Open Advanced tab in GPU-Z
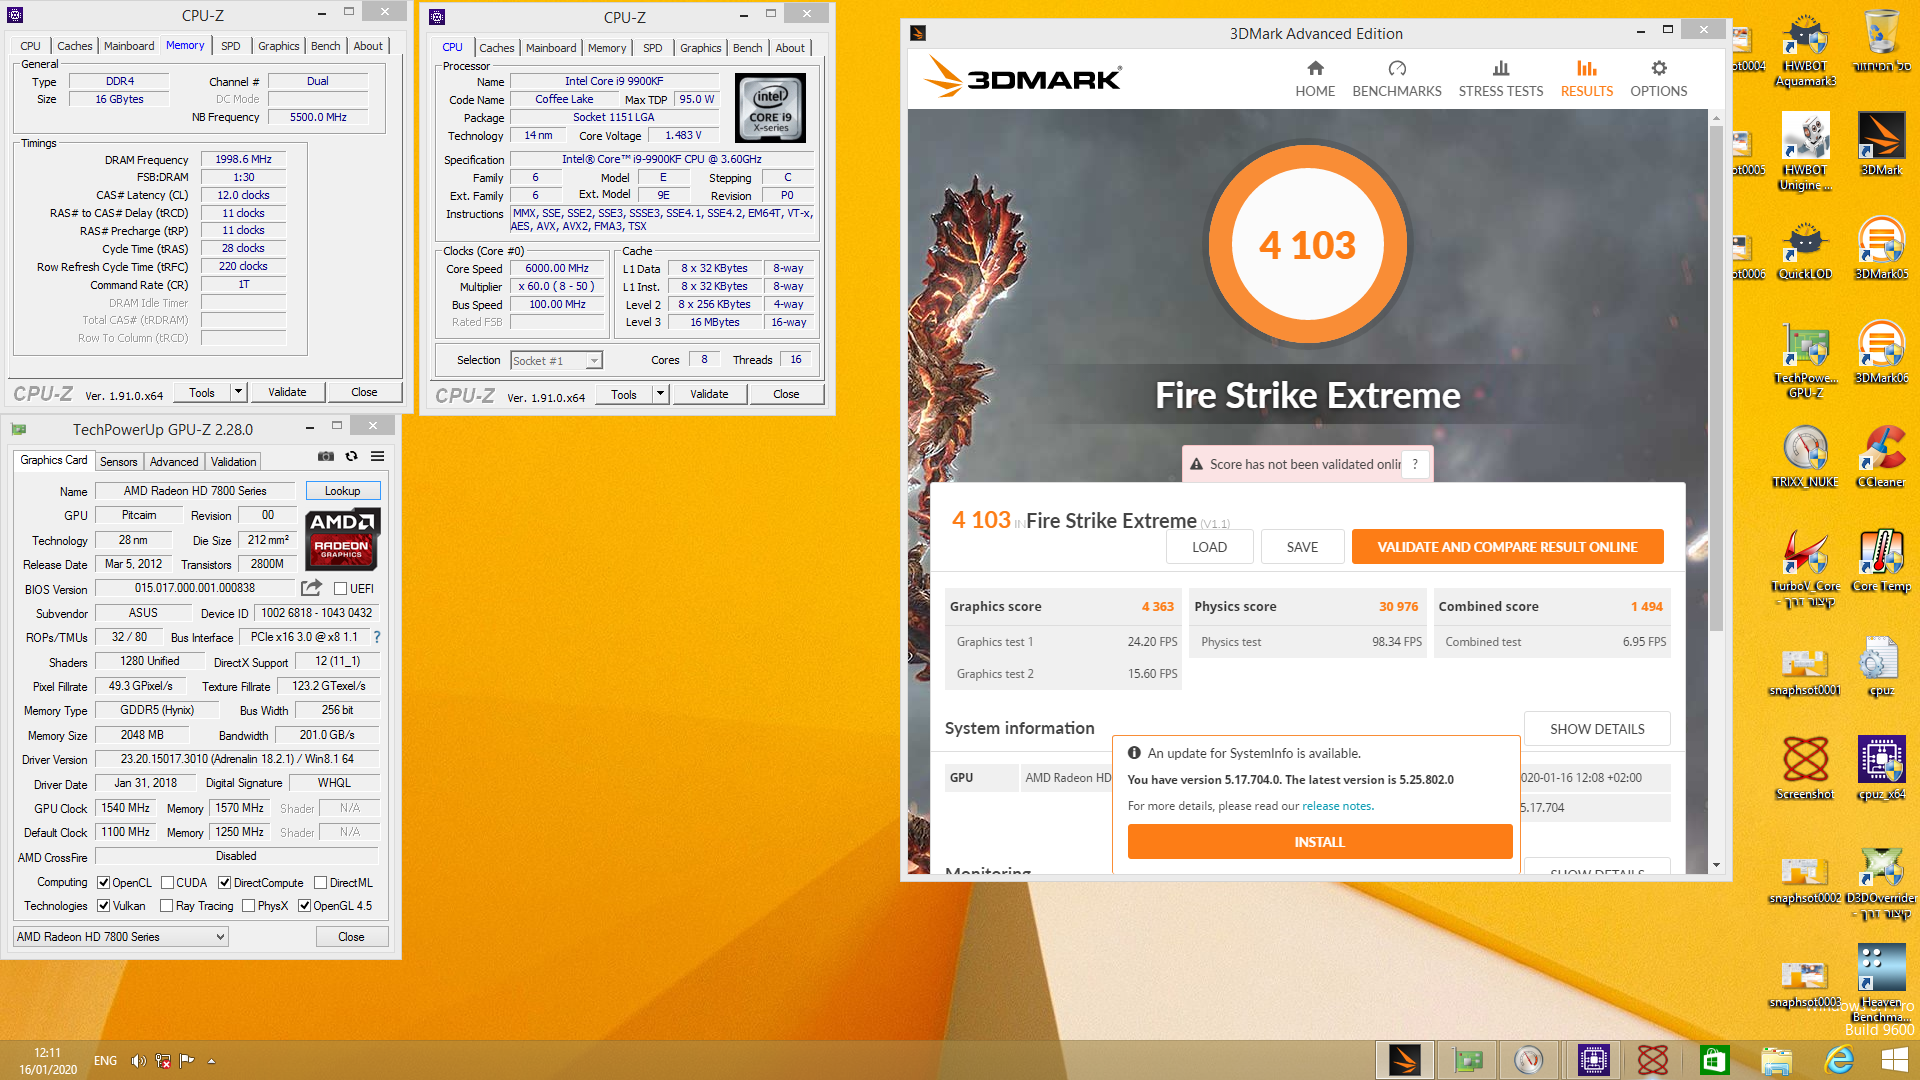1920x1080 pixels. [x=174, y=461]
